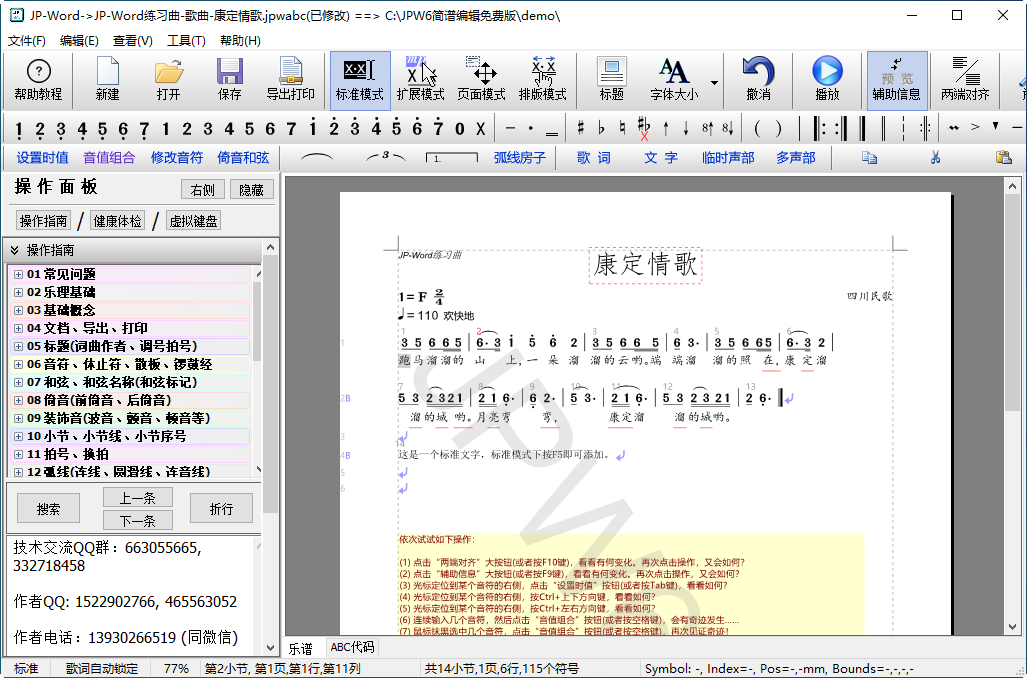1027x678 pixels.
Task: Open the 健康体检 panel
Action: [x=117, y=221]
